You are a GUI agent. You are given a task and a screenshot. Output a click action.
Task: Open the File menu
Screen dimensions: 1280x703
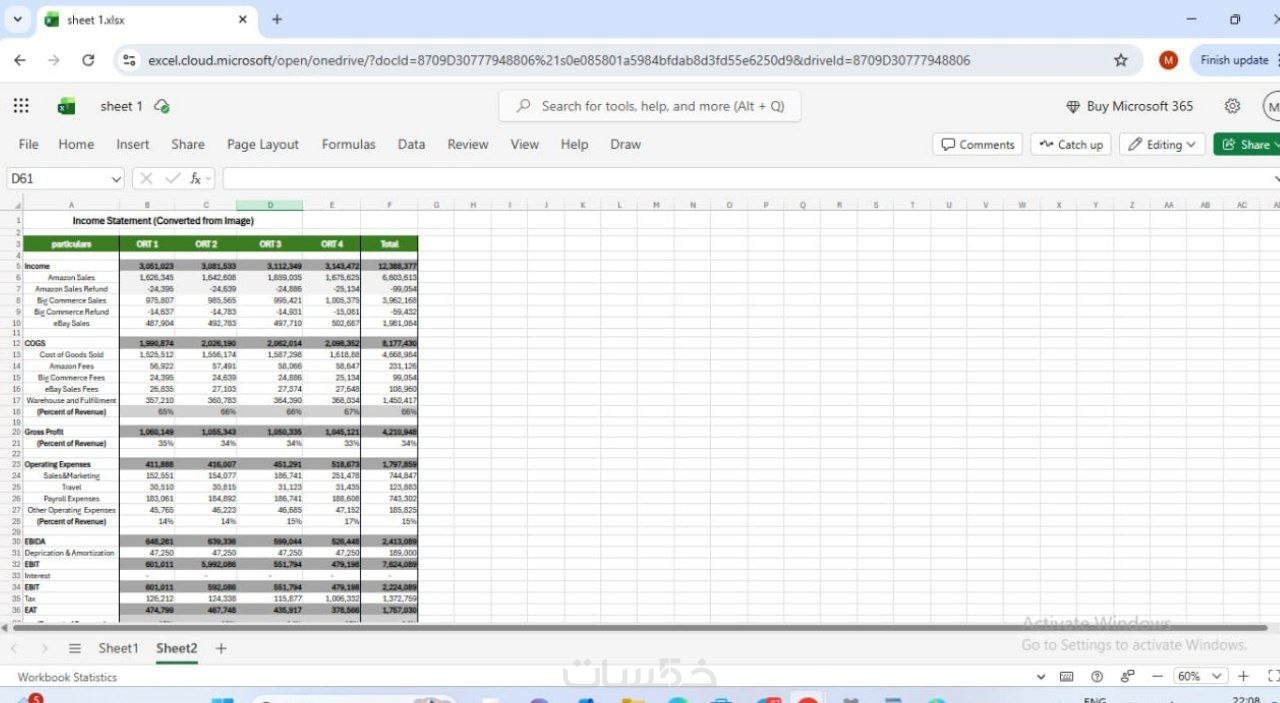tap(29, 144)
